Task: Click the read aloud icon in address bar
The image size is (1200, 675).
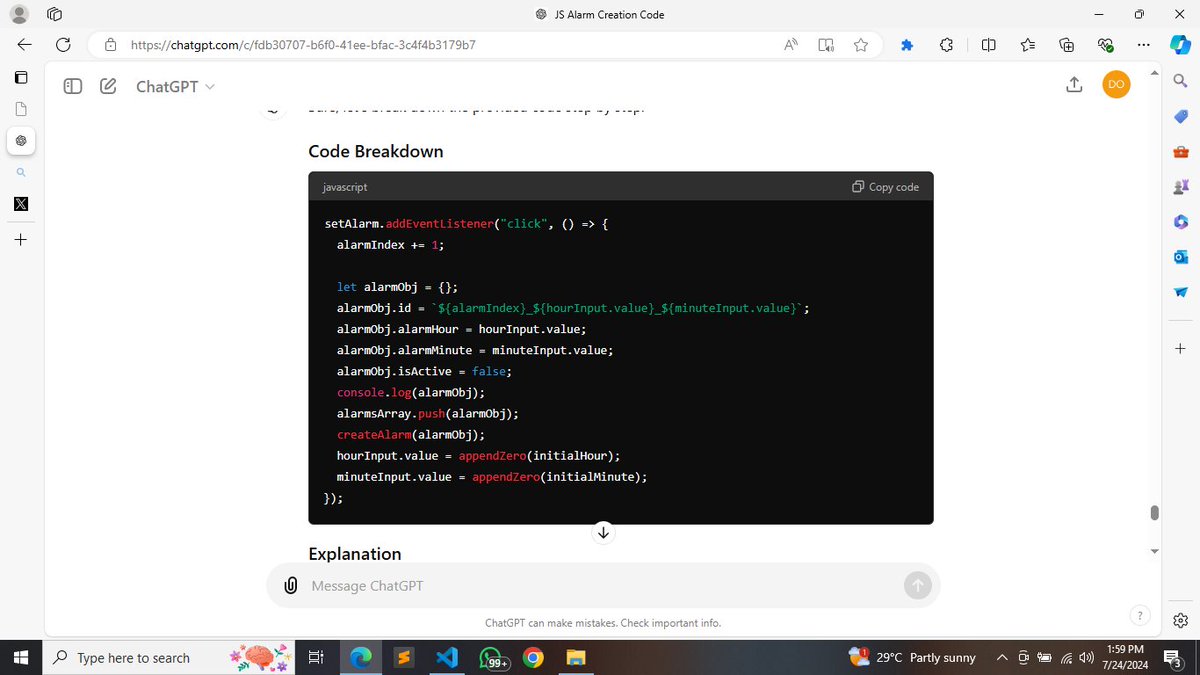Action: [791, 45]
